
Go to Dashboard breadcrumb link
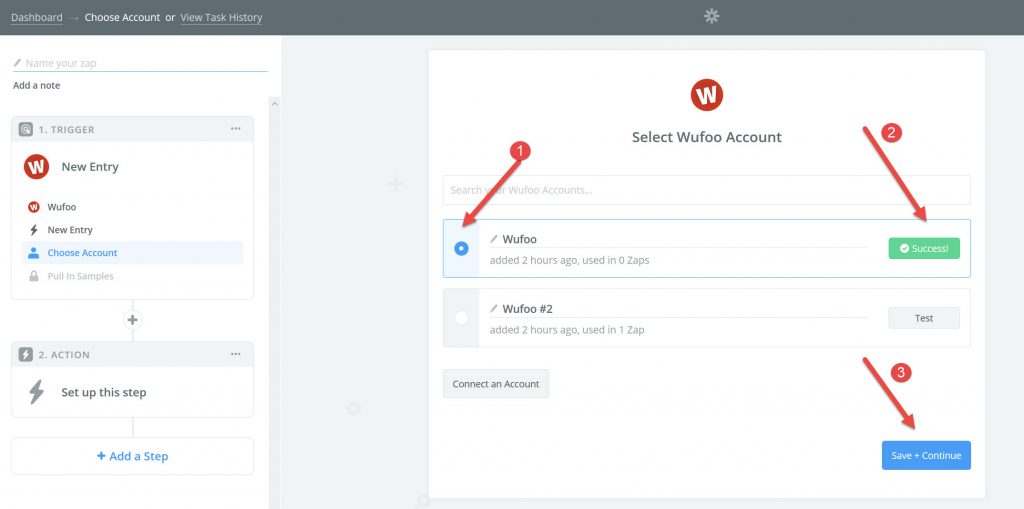pyautogui.click(x=36, y=17)
